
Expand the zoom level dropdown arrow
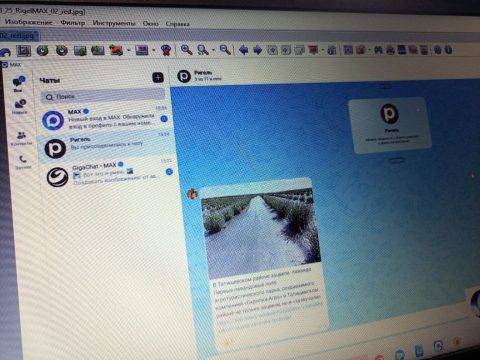point(213,50)
